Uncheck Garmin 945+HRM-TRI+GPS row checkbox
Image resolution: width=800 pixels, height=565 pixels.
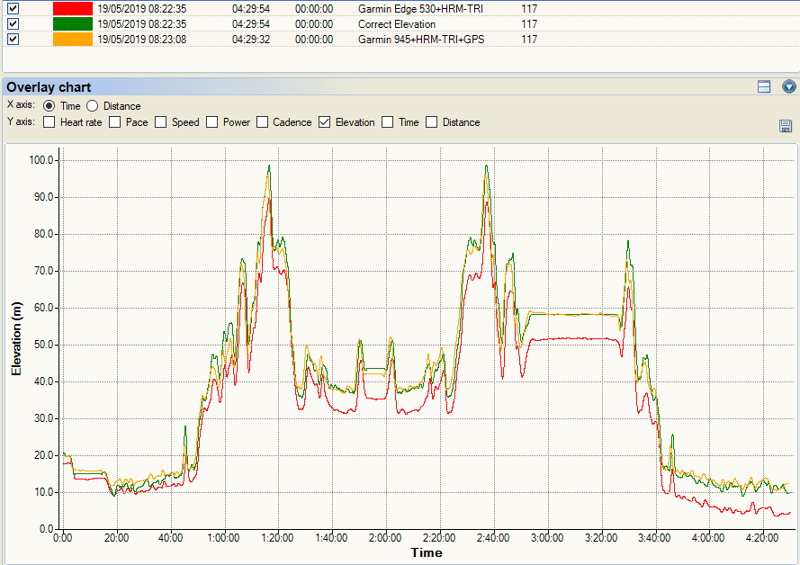[13, 39]
